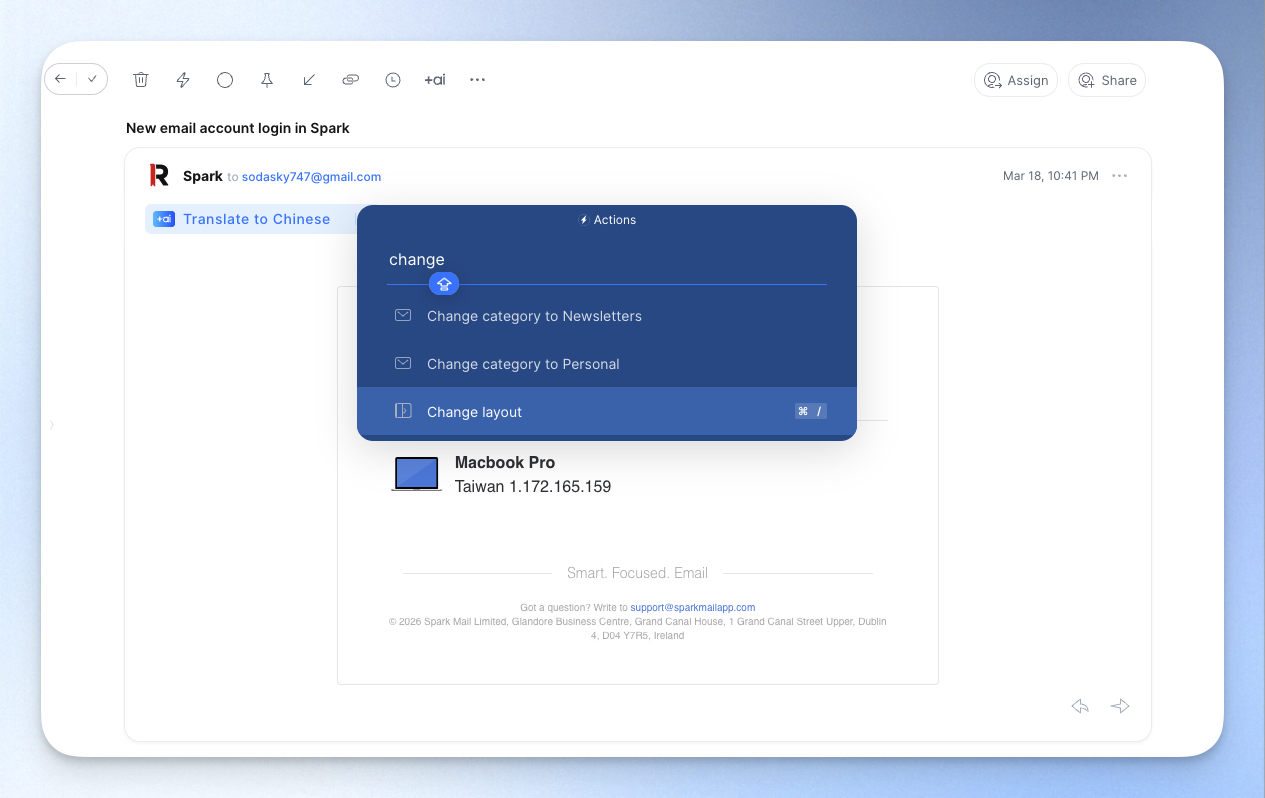Click the Actions search field containing "change"
This screenshot has height=798, width=1265.
tap(600, 260)
